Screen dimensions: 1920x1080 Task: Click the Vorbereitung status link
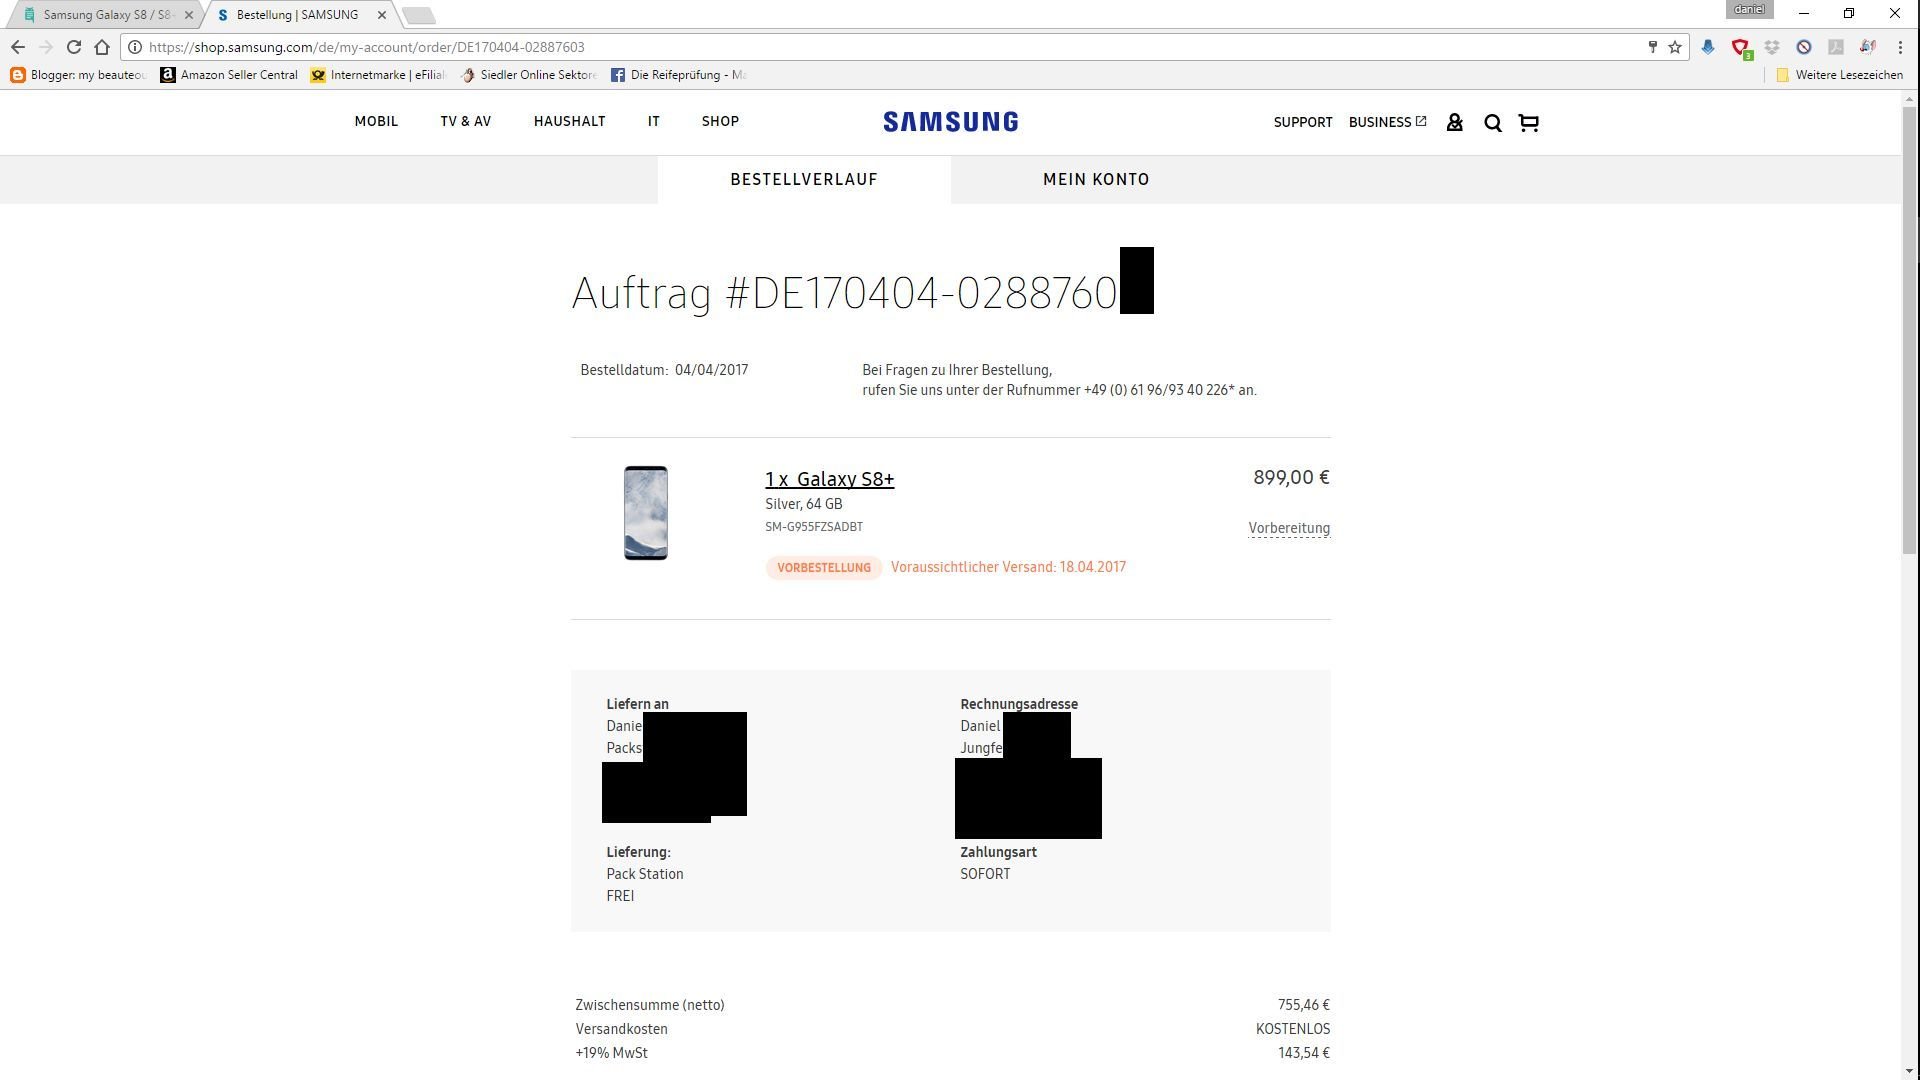click(x=1289, y=528)
